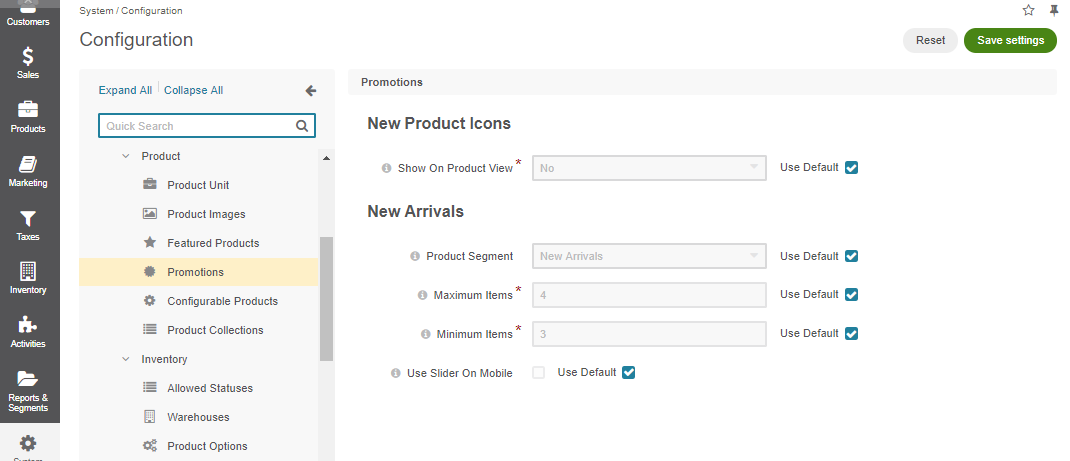This screenshot has width=1070, height=461.
Task: Collapse sidebar with the left arrow icon
Action: 310,91
